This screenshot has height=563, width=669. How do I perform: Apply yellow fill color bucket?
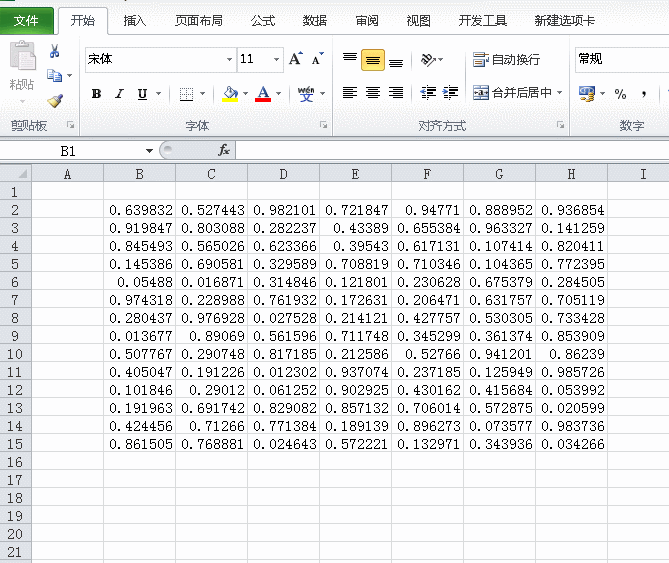point(230,93)
